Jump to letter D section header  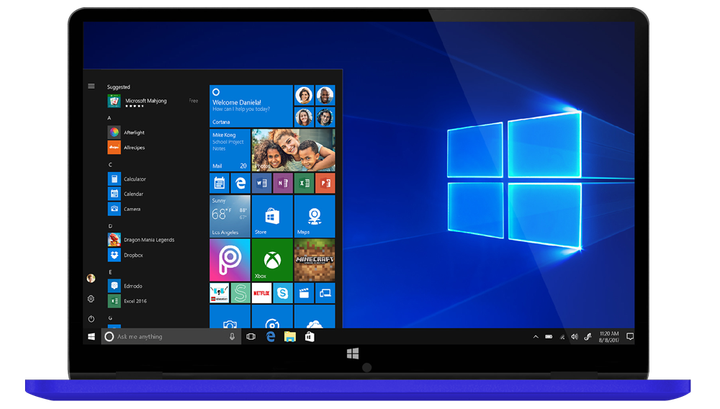[110, 226]
